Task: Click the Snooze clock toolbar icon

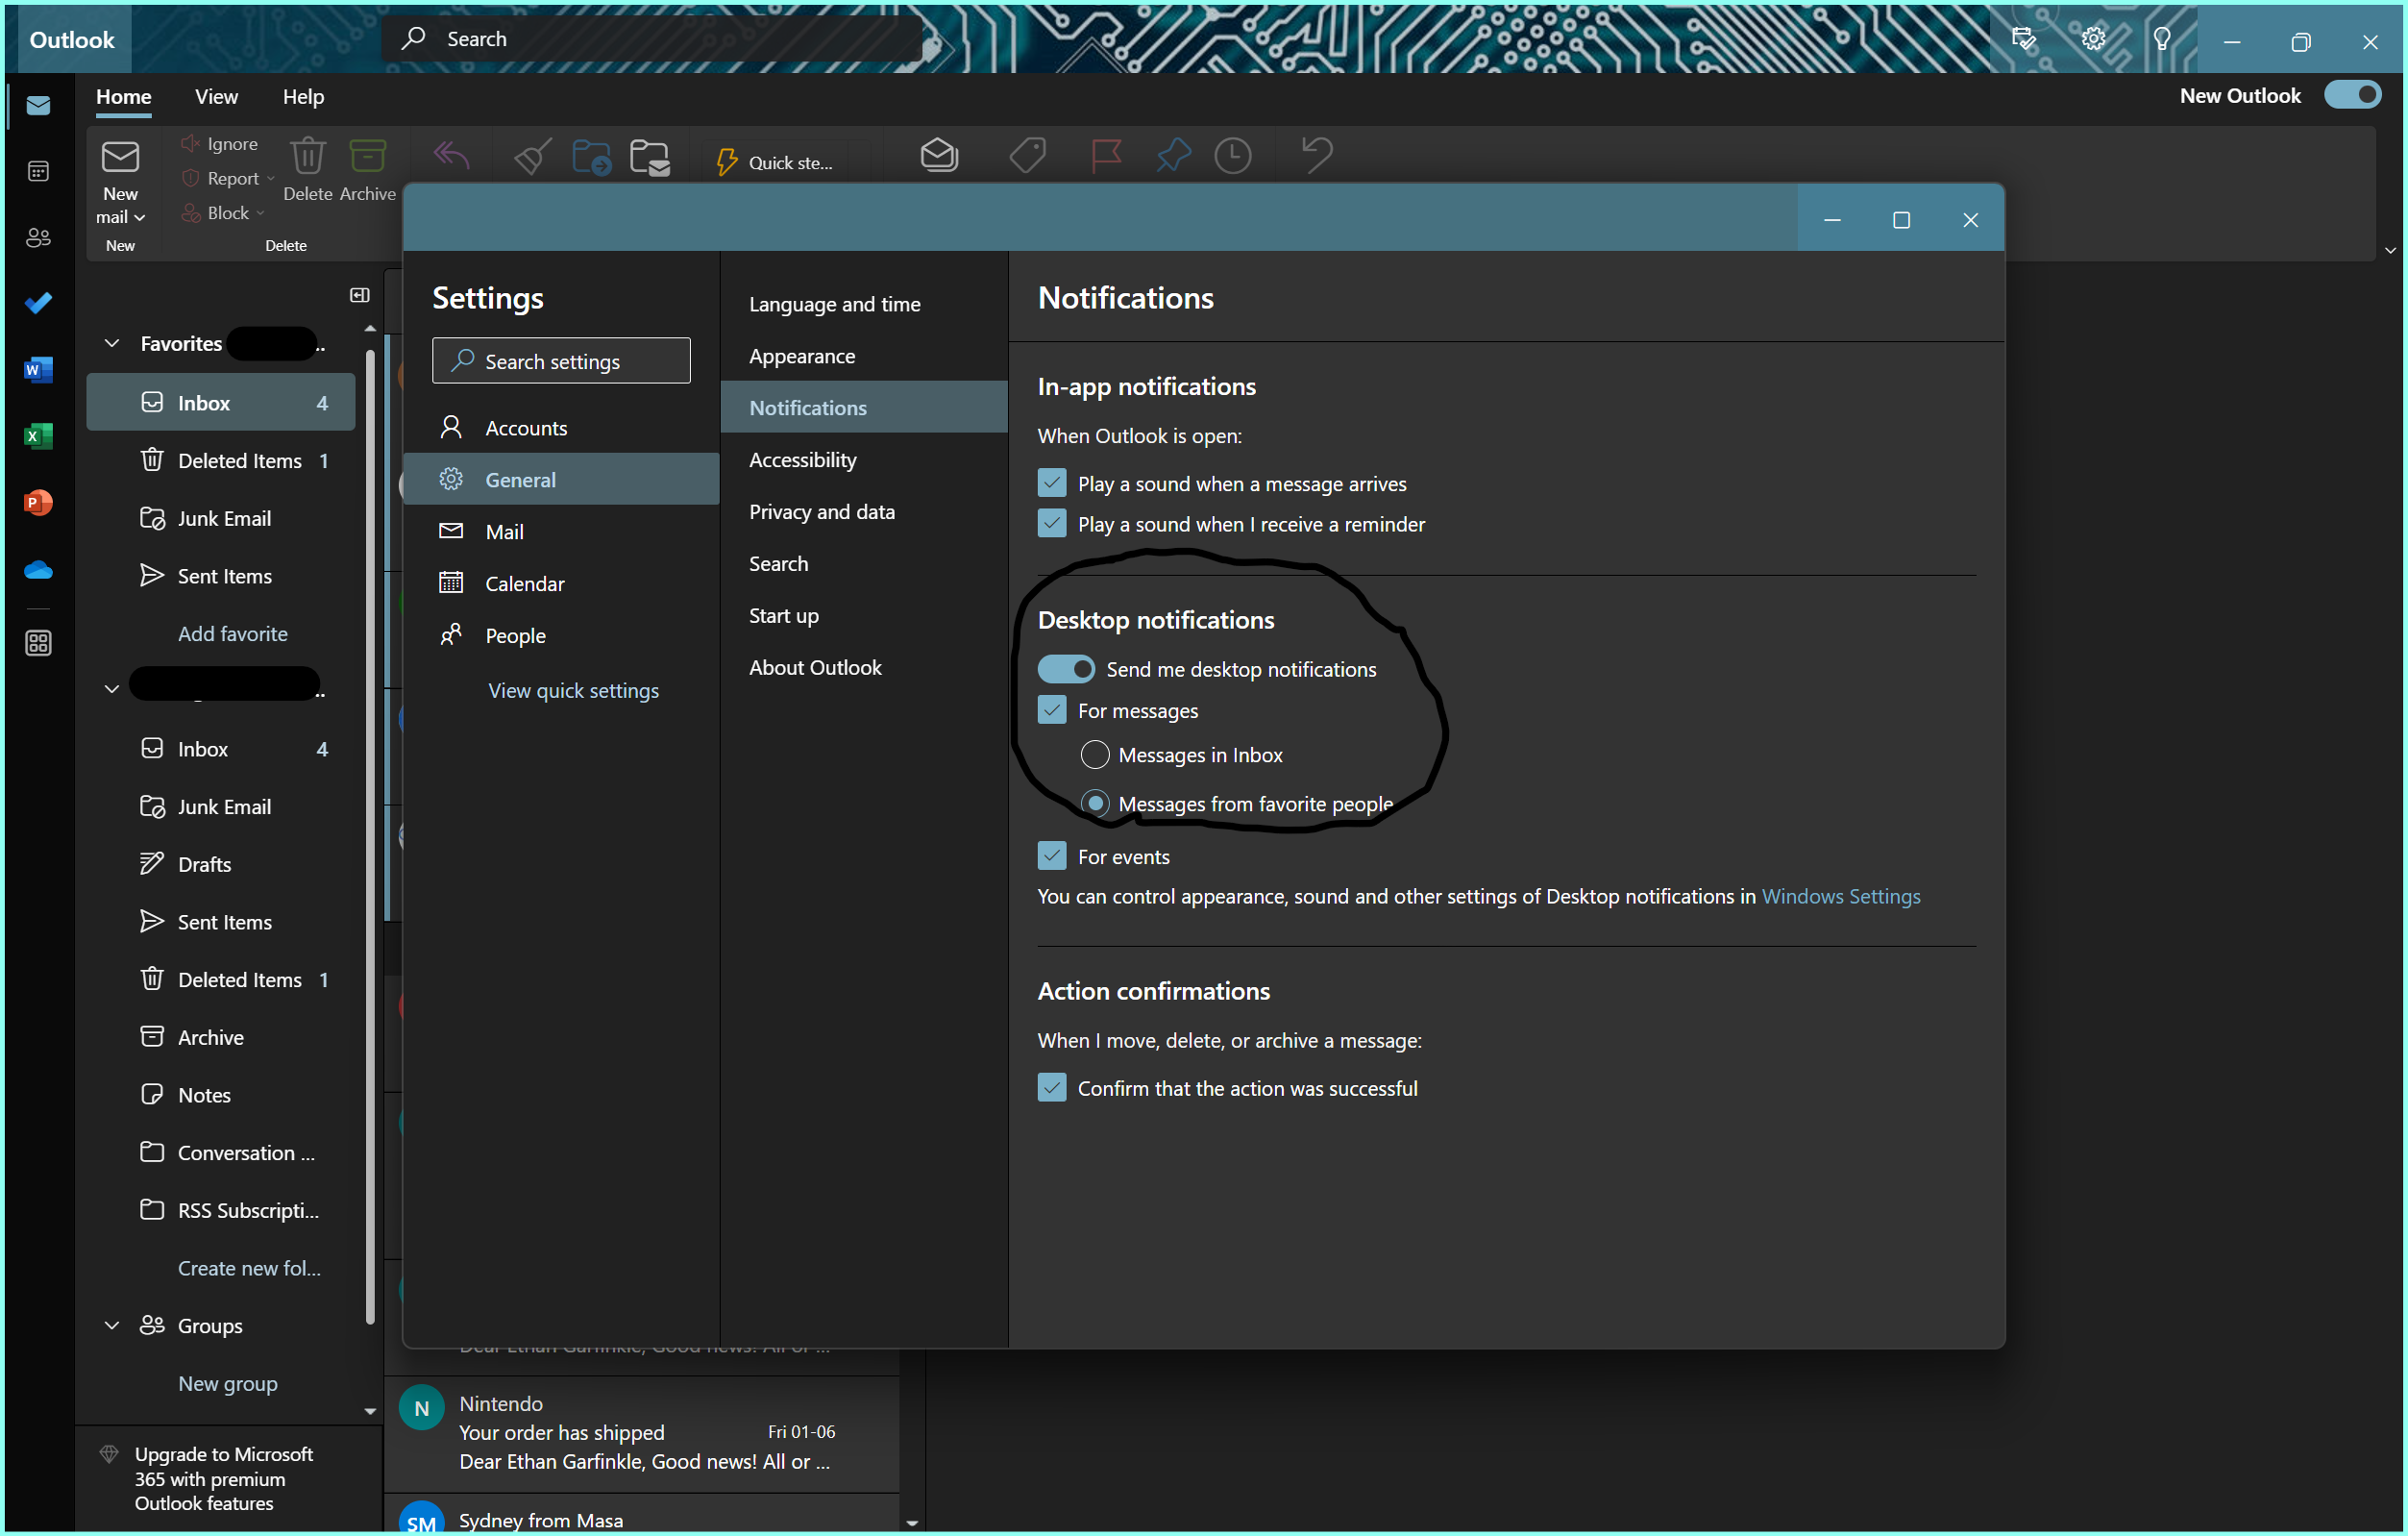Action: (1232, 156)
